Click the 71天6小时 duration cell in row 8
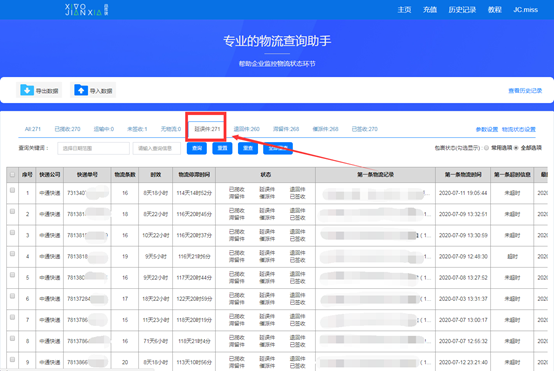The height and width of the screenshot is (371, 554). (156, 341)
